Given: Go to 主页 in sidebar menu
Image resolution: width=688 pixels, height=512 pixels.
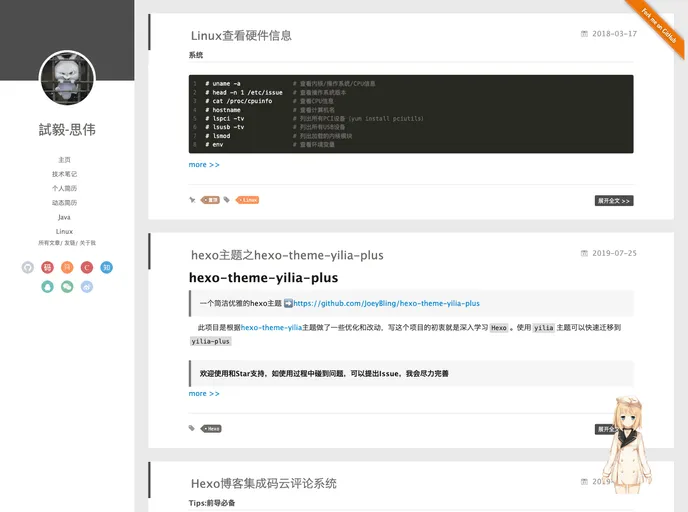Looking at the screenshot, I should [x=64, y=160].
